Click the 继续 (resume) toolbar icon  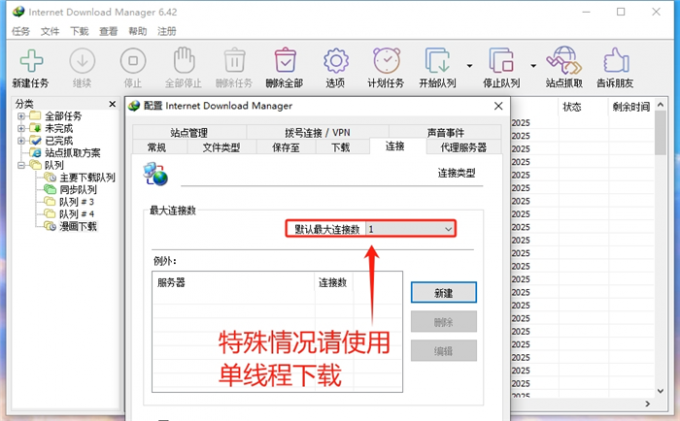(82, 60)
